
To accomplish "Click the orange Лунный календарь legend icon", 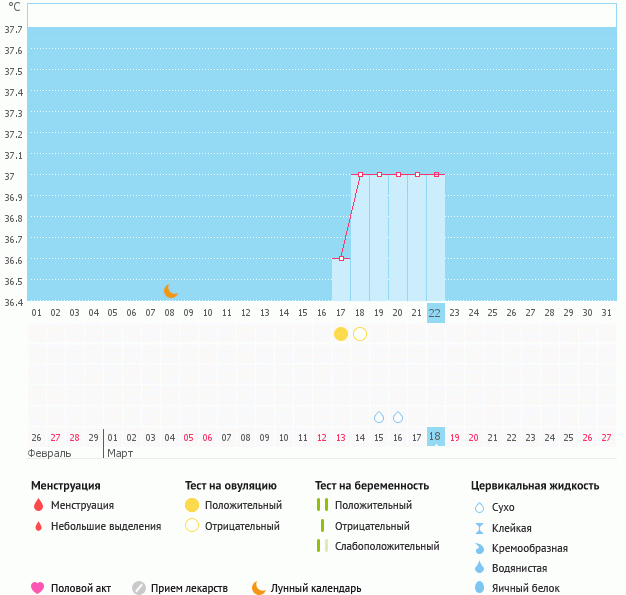I will [x=259, y=588].
